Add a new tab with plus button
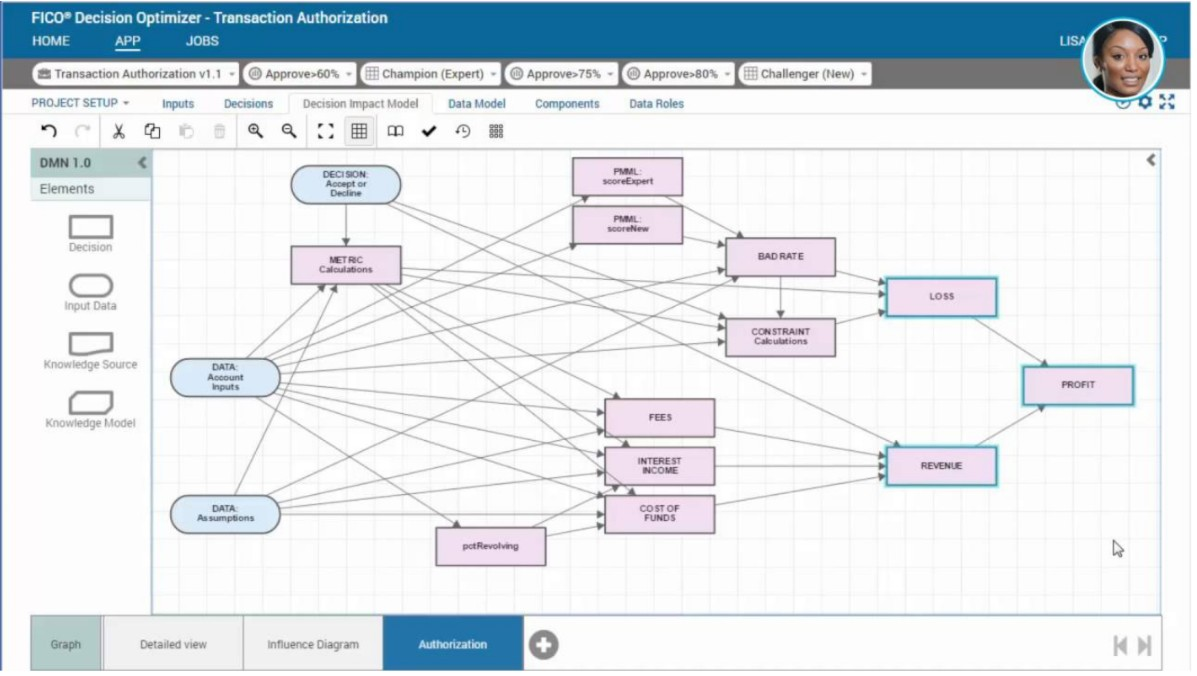 544,645
